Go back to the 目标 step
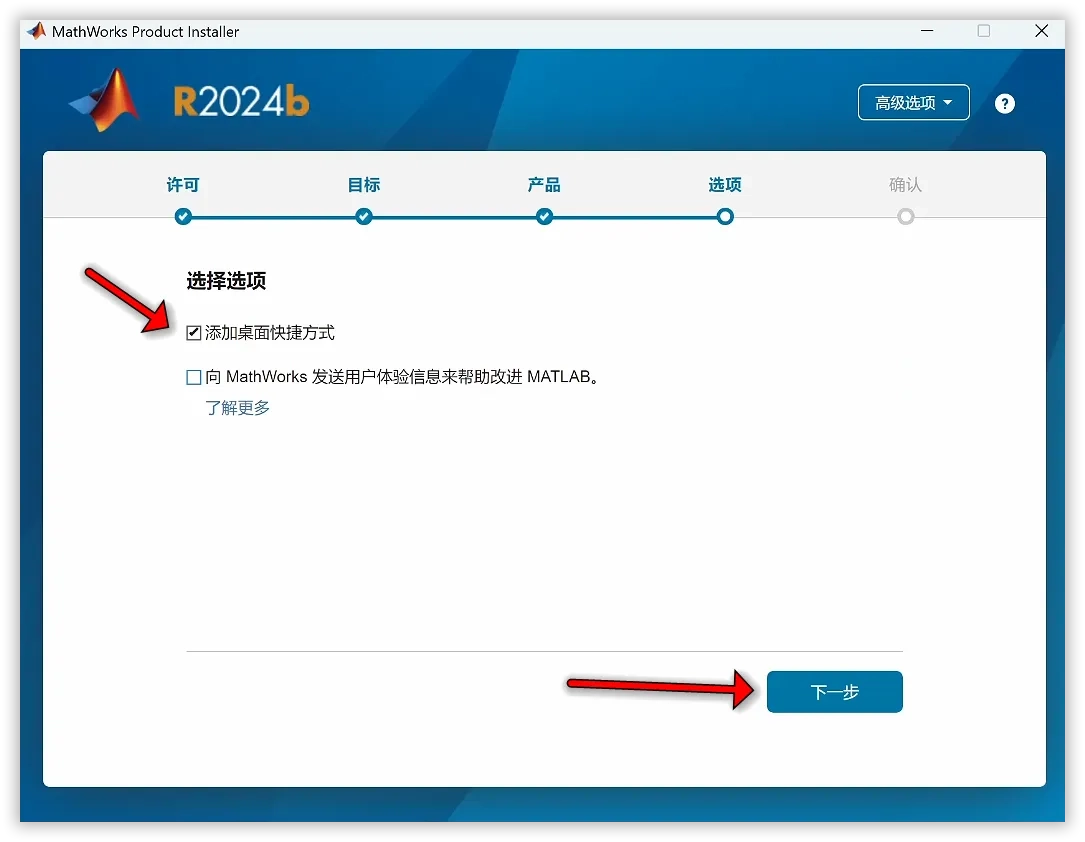This screenshot has height=842, width=1085. click(363, 185)
